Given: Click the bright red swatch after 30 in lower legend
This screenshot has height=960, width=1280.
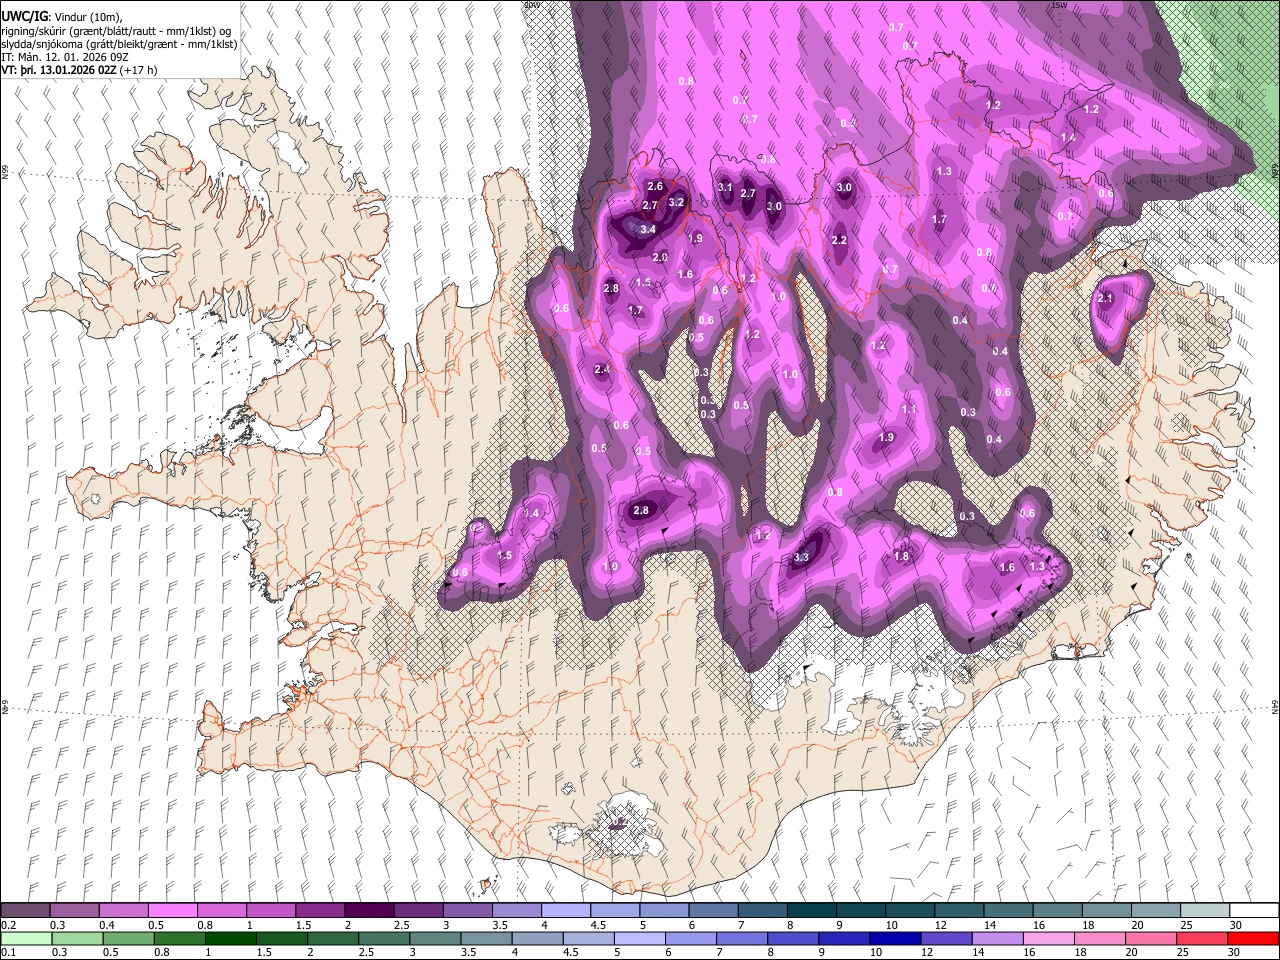Looking at the screenshot, I should [x=1253, y=938].
